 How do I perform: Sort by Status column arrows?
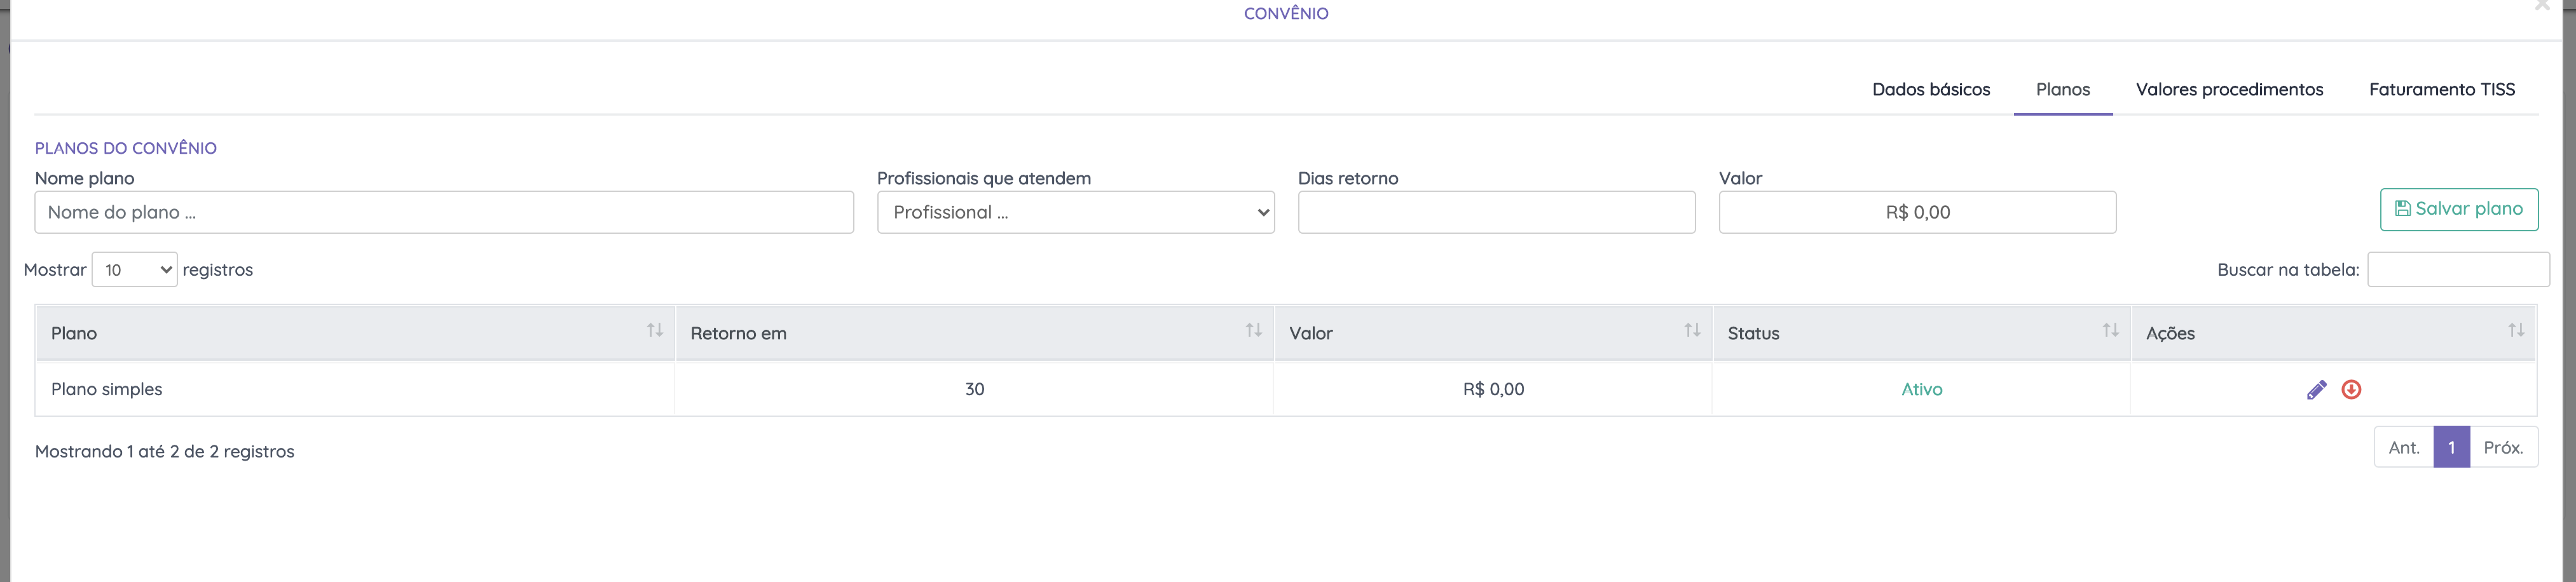tap(2110, 331)
